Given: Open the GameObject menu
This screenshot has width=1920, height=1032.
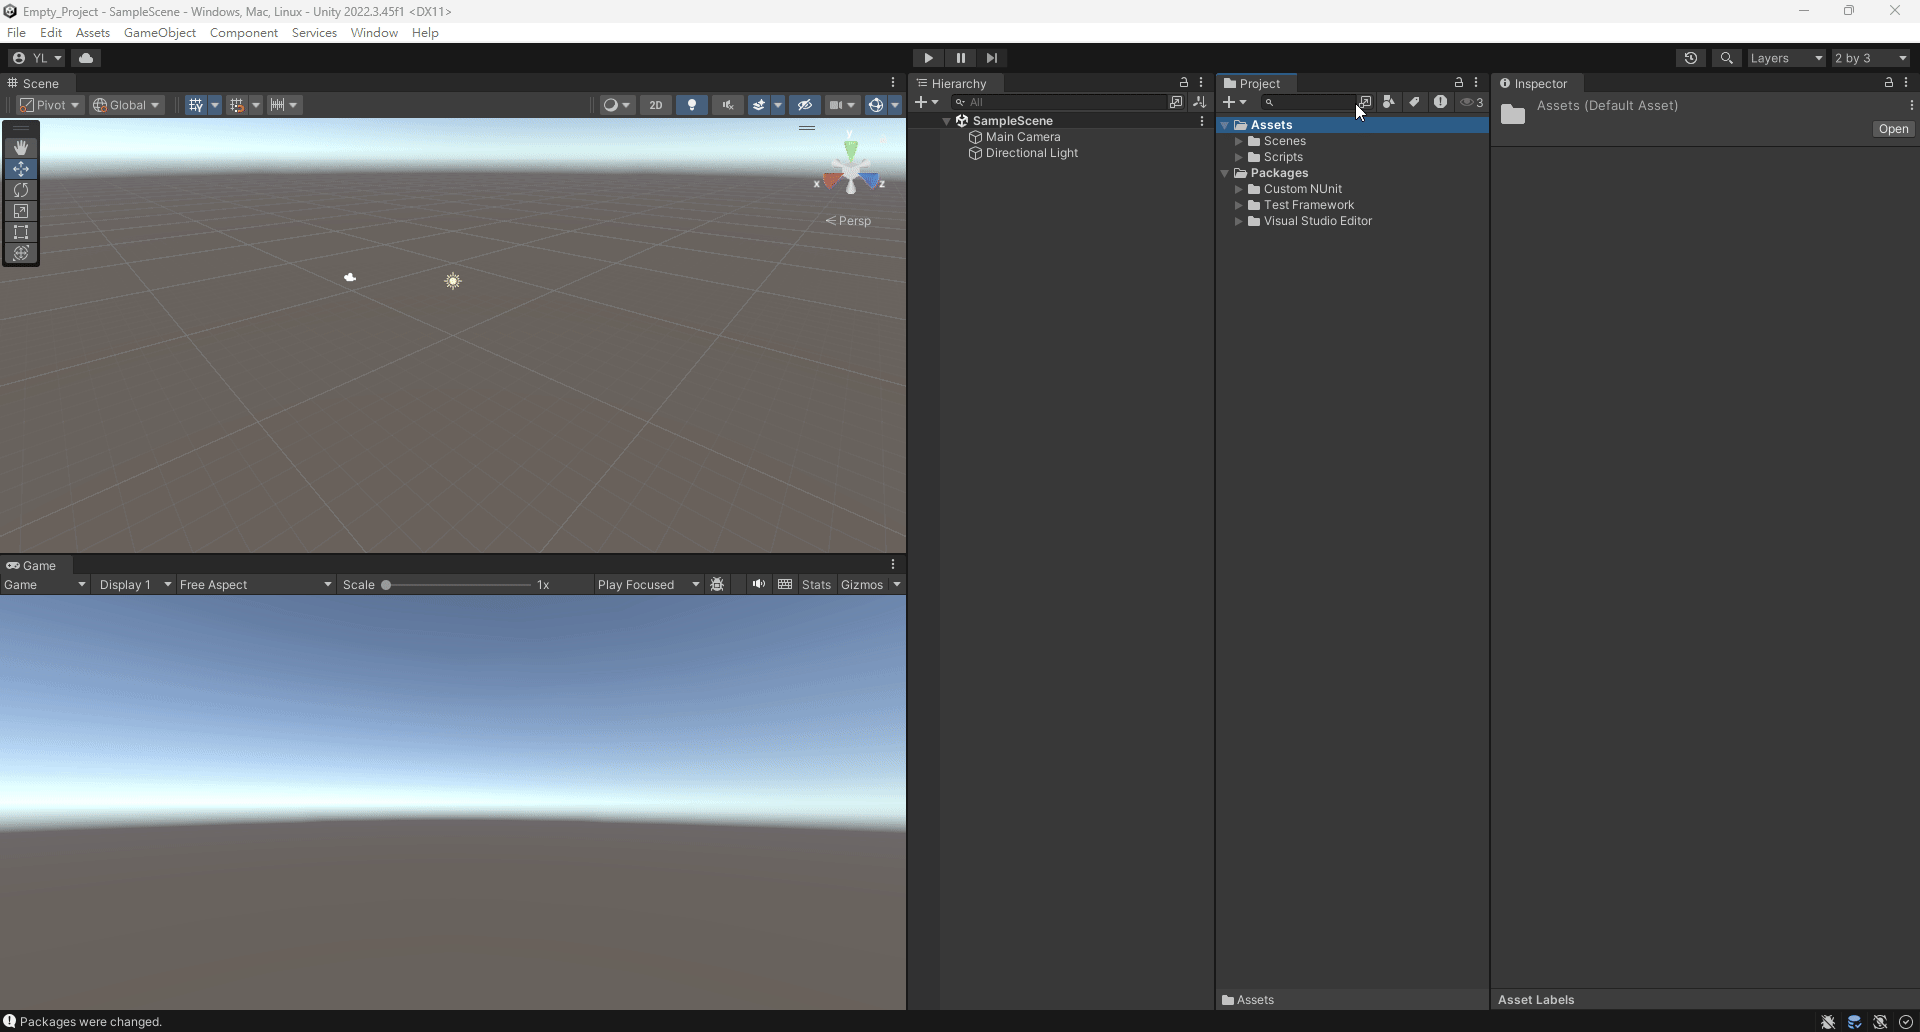Looking at the screenshot, I should 159,32.
